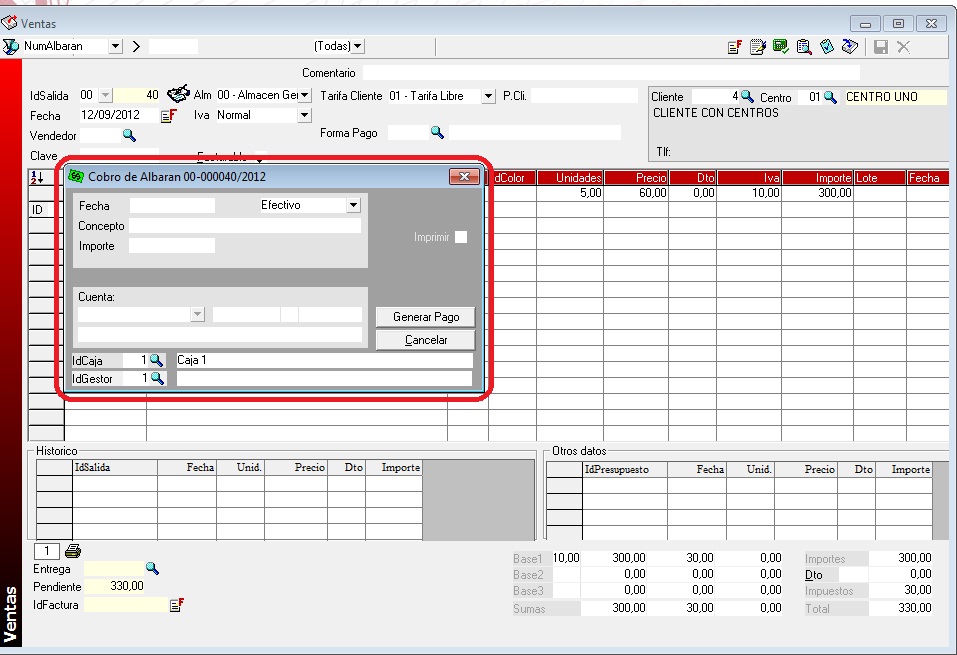This screenshot has width=957, height=655.
Task: Click the copies count box showing 1
Action: point(46,551)
